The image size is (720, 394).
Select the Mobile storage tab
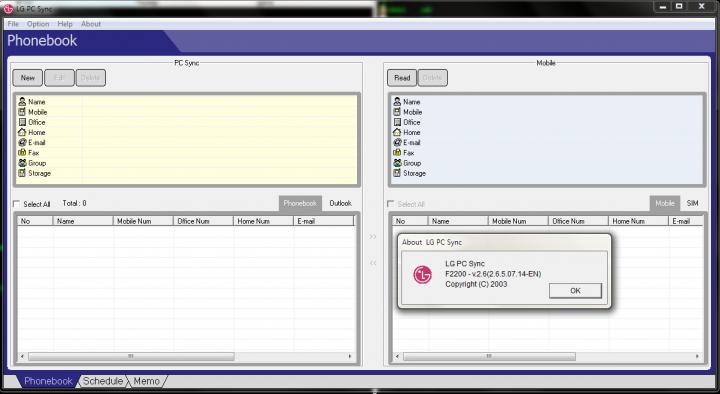click(x=664, y=203)
